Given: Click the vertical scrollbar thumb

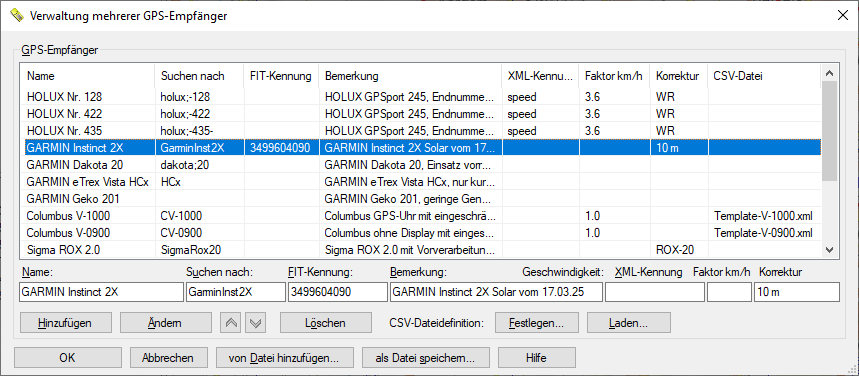Looking at the screenshot, I should [x=829, y=132].
